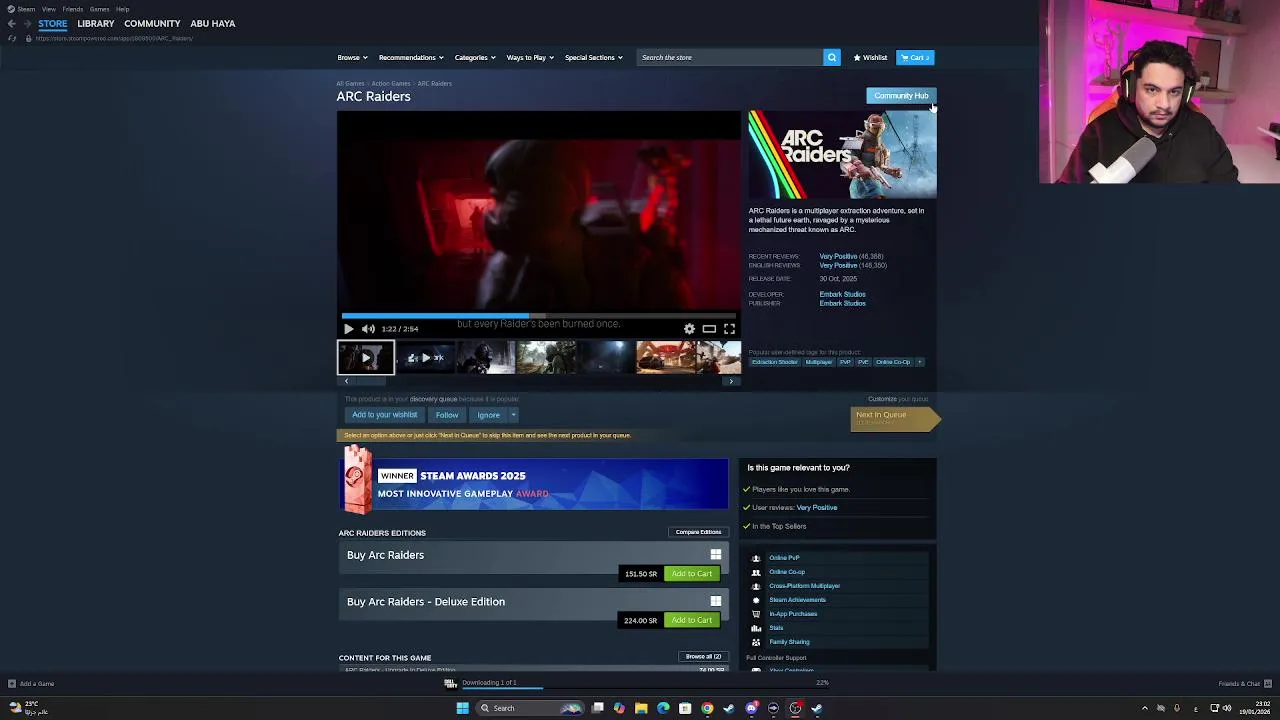Add ARC Raiders to your wishlist
The image size is (1280, 720).
coord(384,415)
